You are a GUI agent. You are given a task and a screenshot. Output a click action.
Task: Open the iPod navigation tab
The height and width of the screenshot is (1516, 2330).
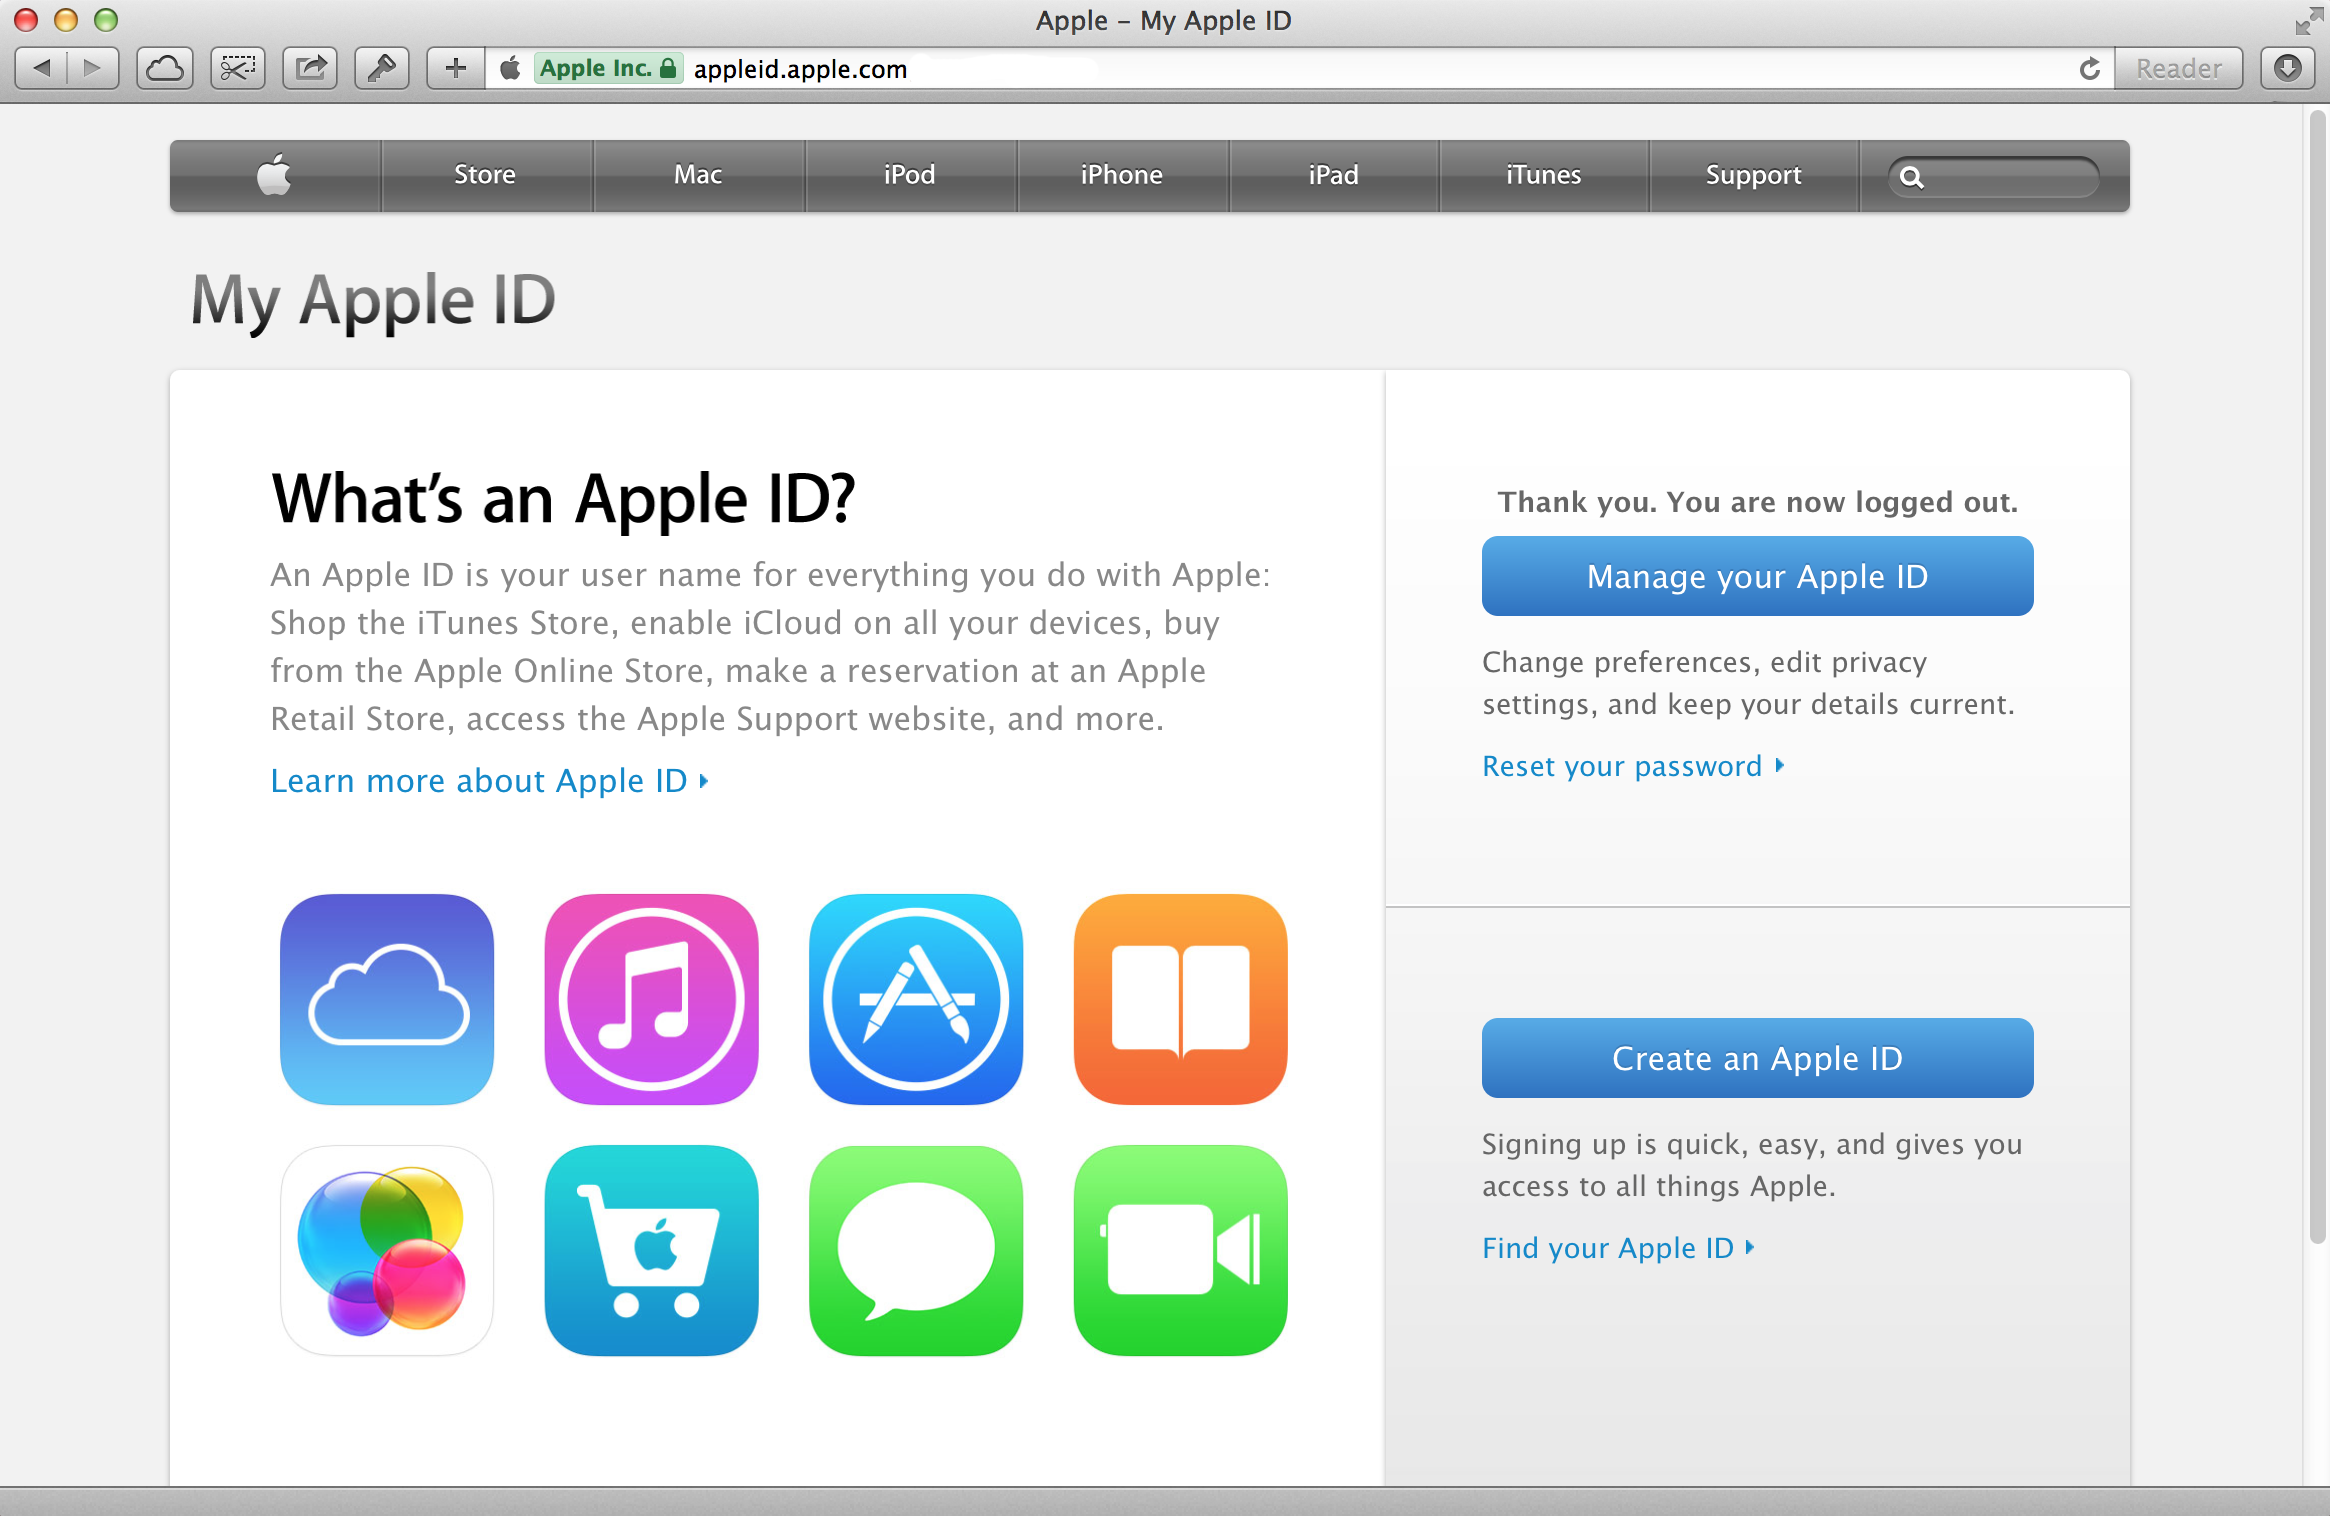click(x=910, y=175)
